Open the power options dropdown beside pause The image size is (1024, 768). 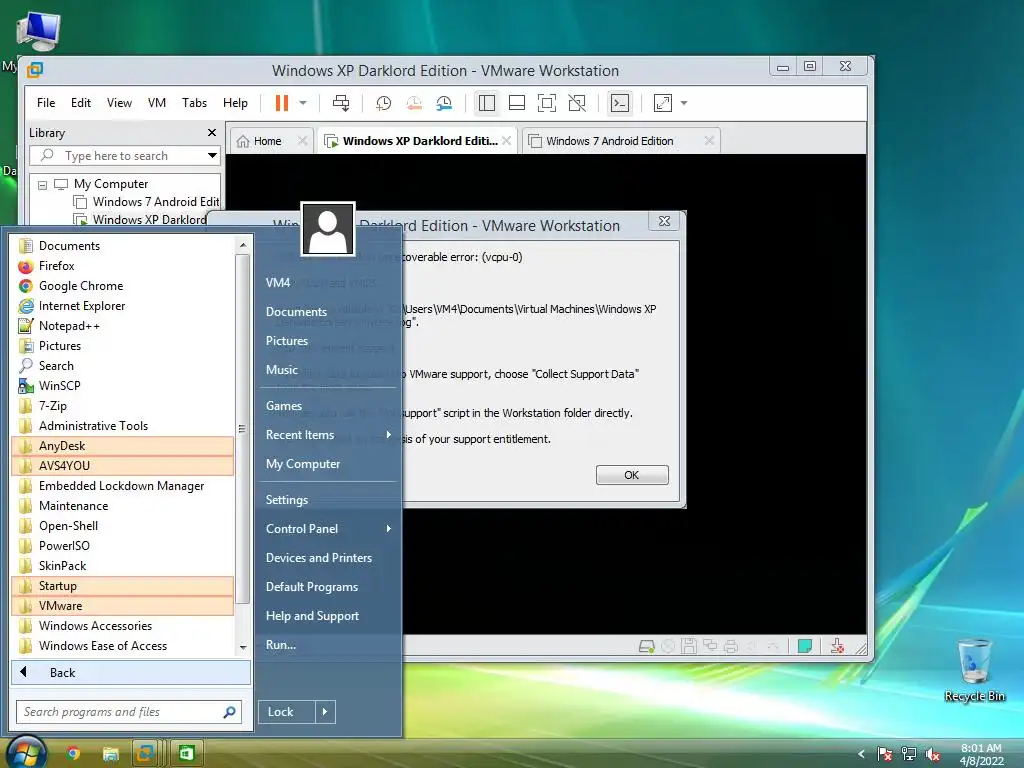pyautogui.click(x=303, y=103)
